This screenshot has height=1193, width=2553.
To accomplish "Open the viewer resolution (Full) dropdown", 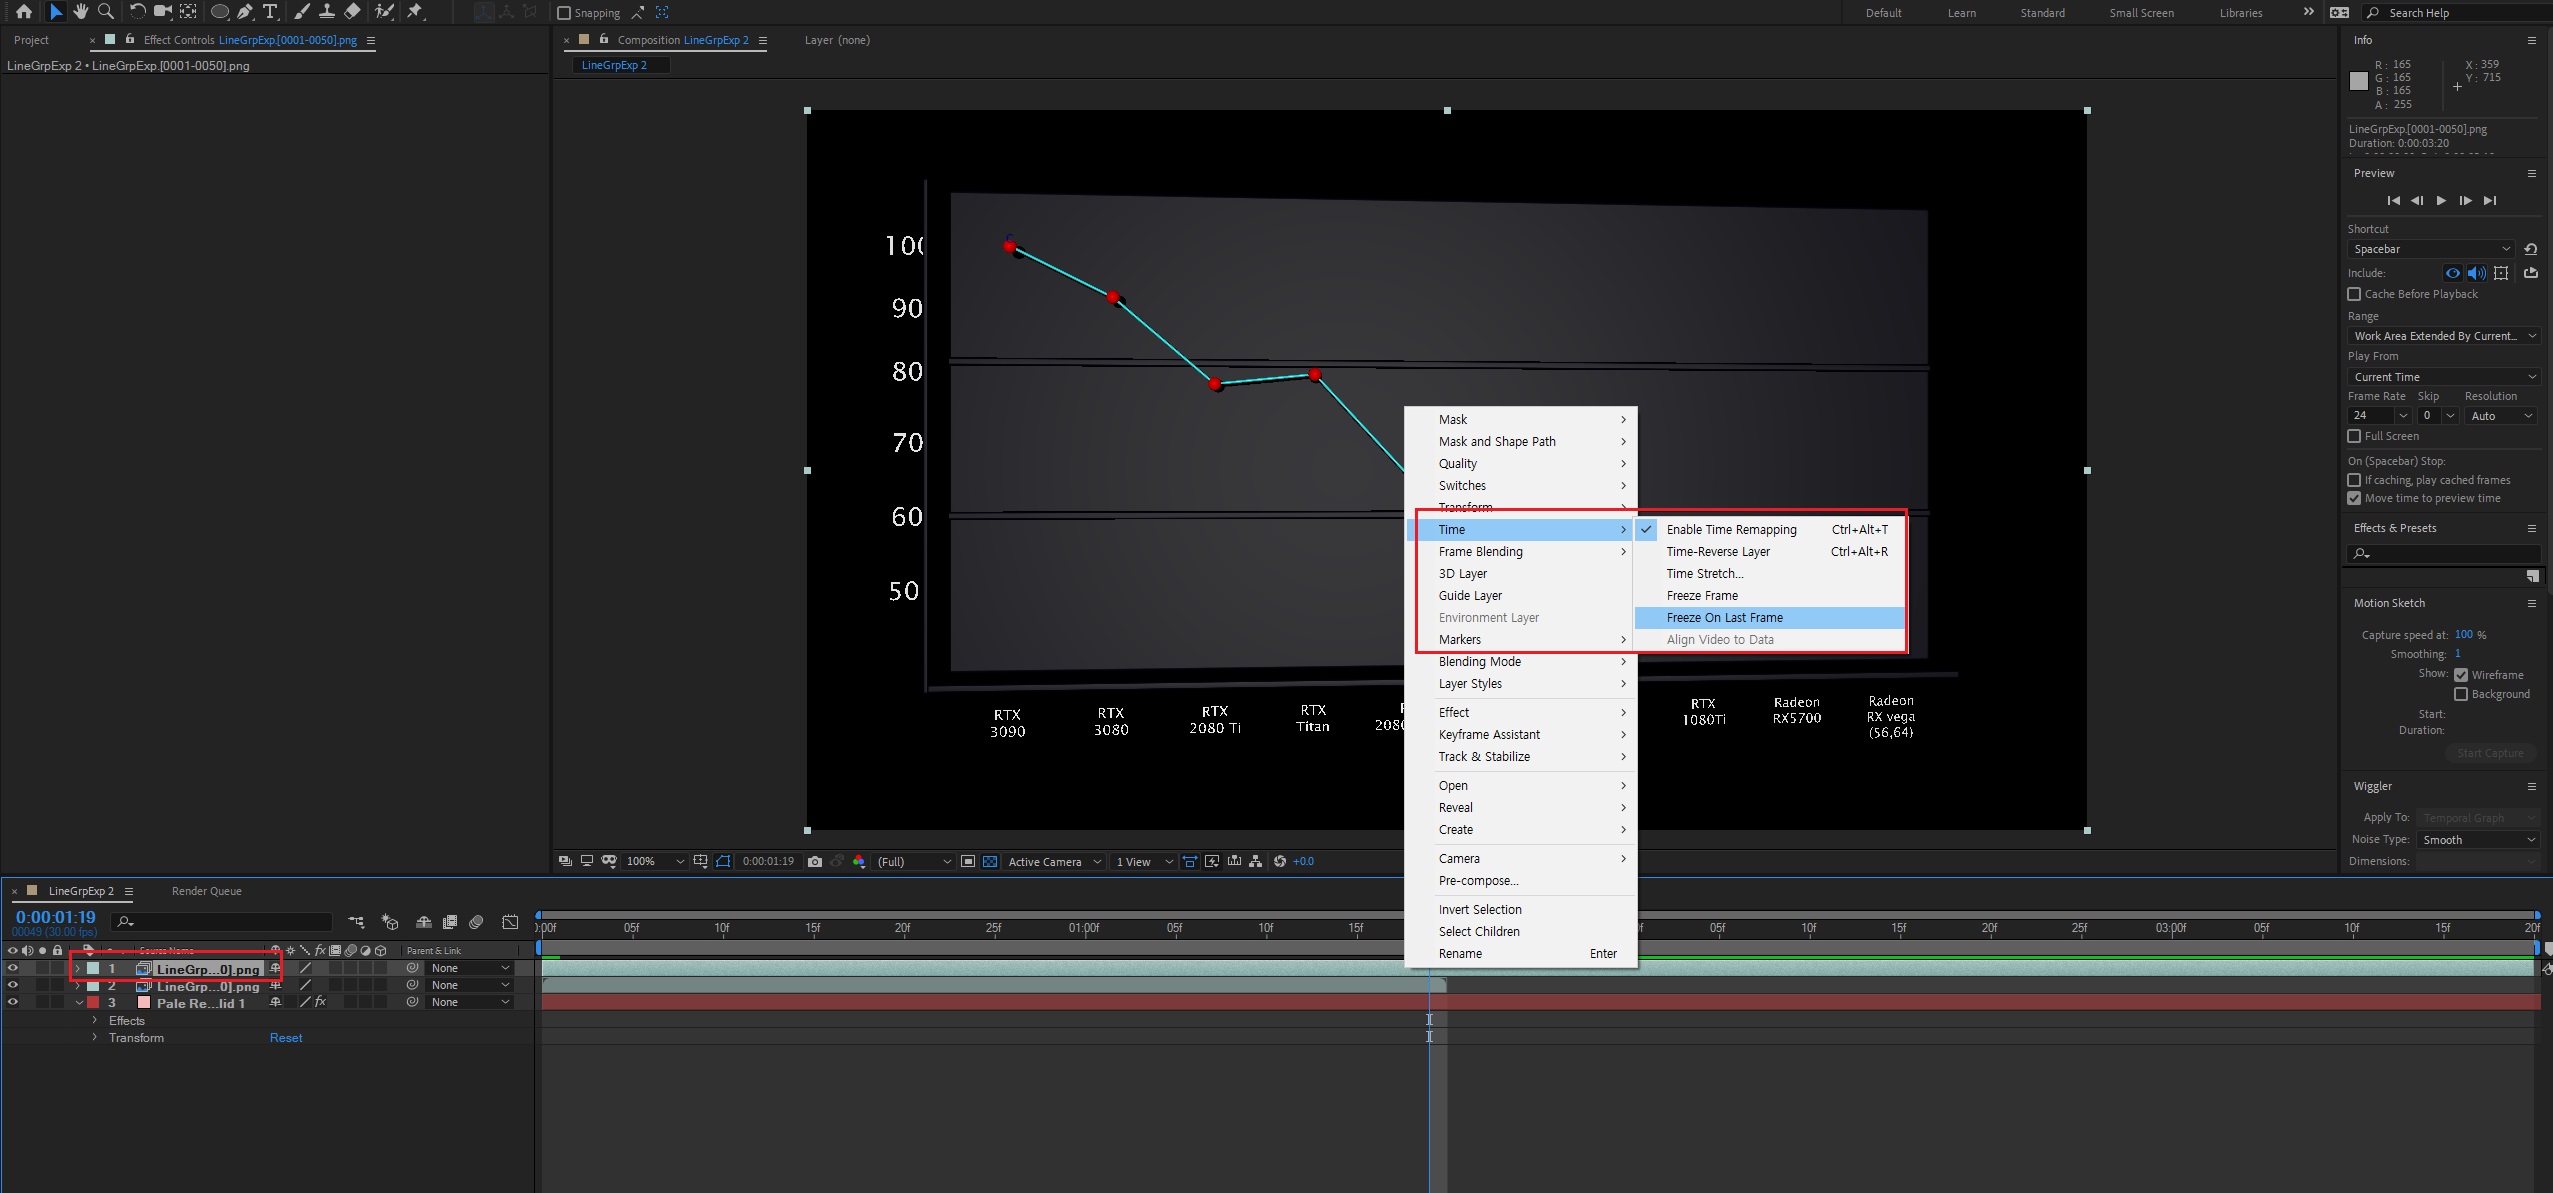I will [914, 861].
